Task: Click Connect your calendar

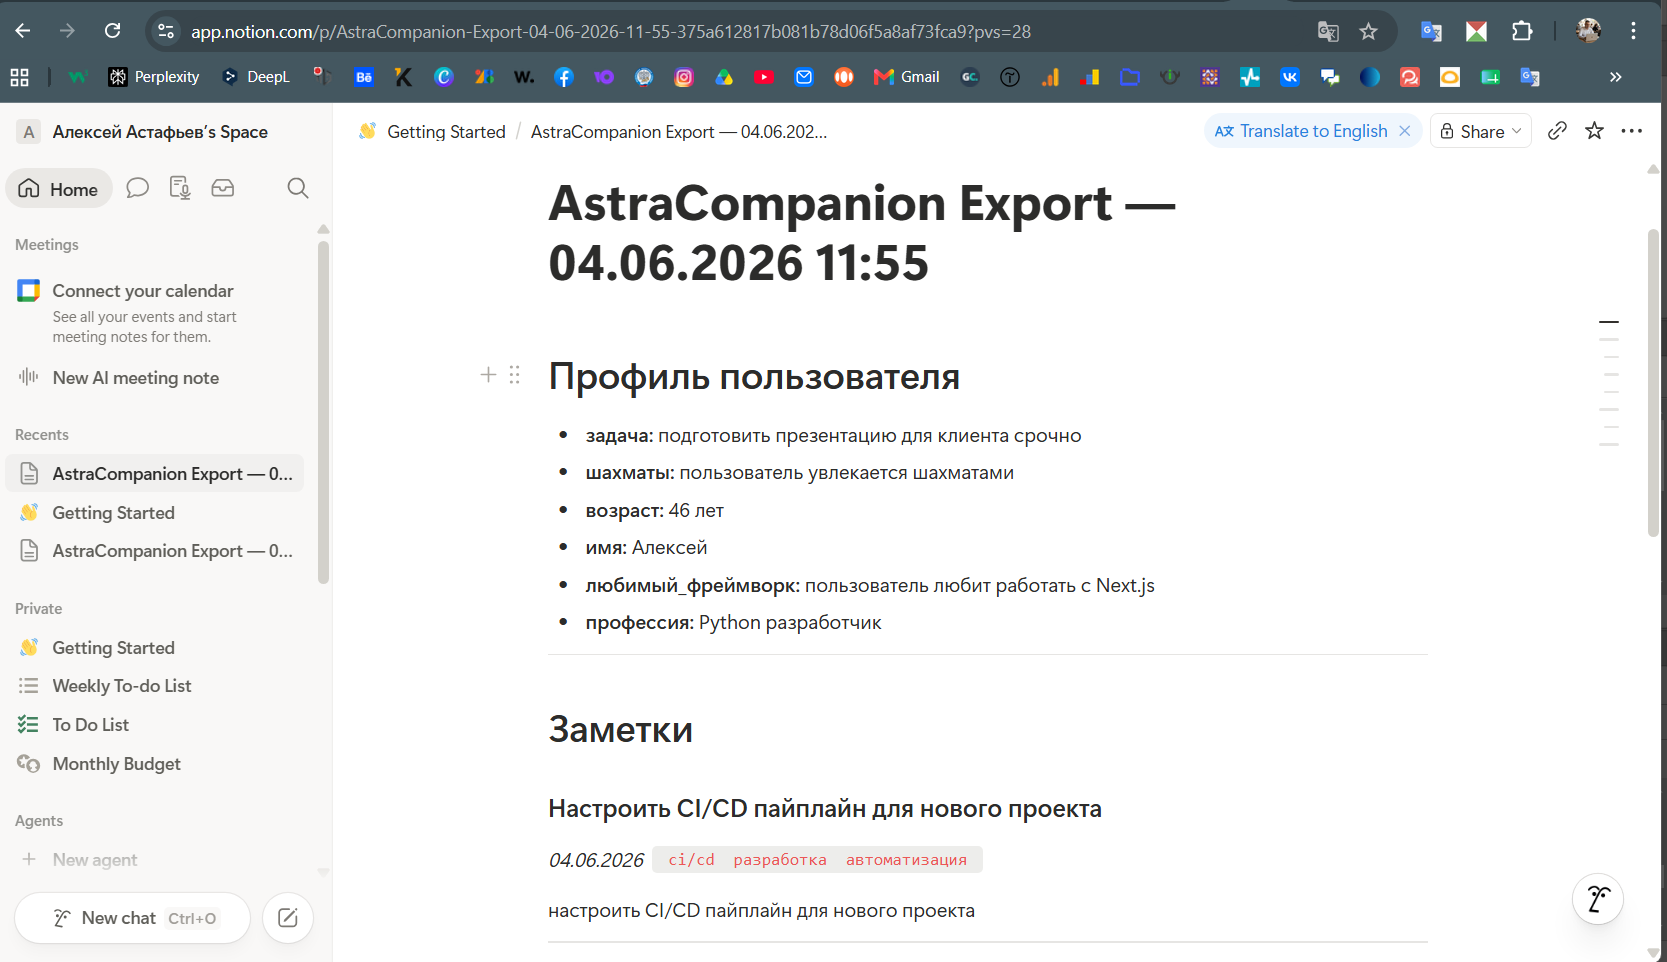Action: 143,291
